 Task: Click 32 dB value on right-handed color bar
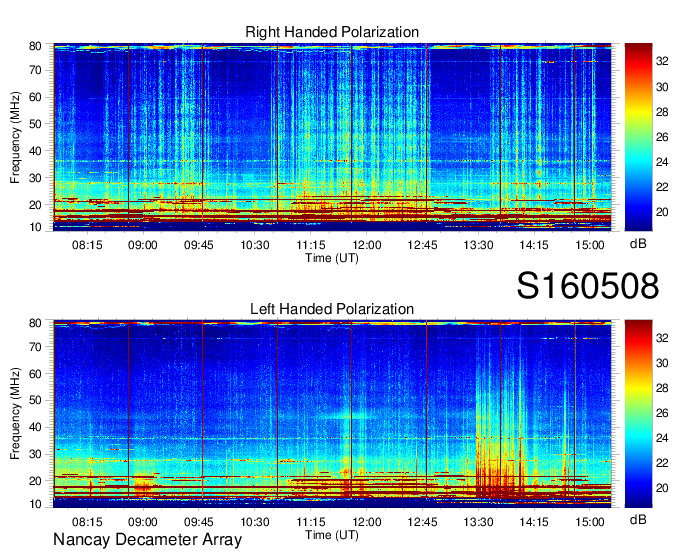(662, 62)
